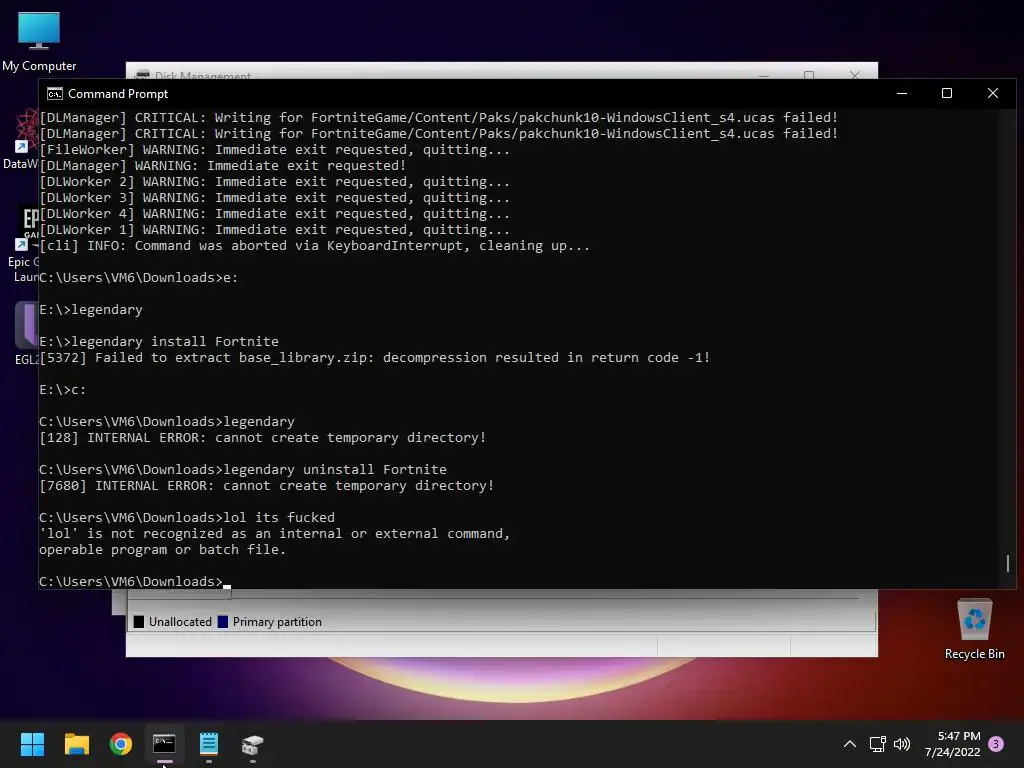Click the Command Prompt vertical scrollbar thumb
The width and height of the screenshot is (1024, 768).
(x=1008, y=564)
